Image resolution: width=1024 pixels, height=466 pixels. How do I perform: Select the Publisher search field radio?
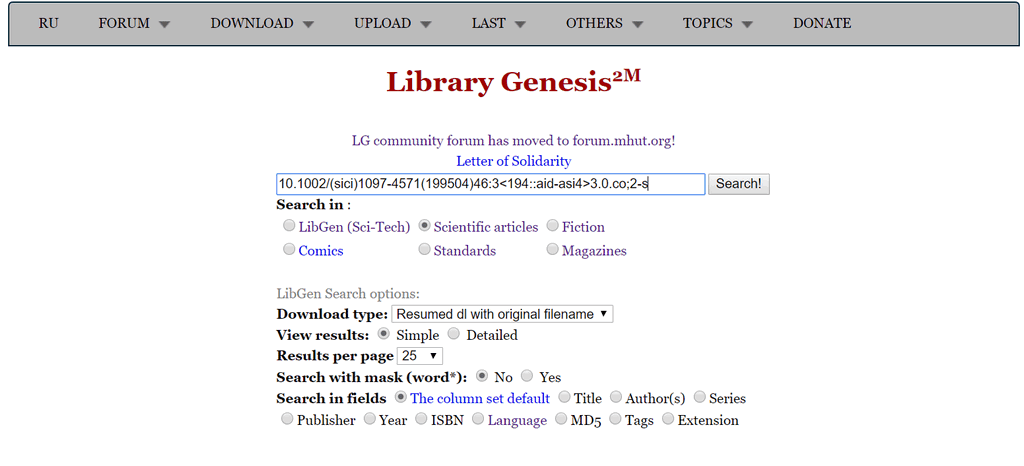pos(287,419)
